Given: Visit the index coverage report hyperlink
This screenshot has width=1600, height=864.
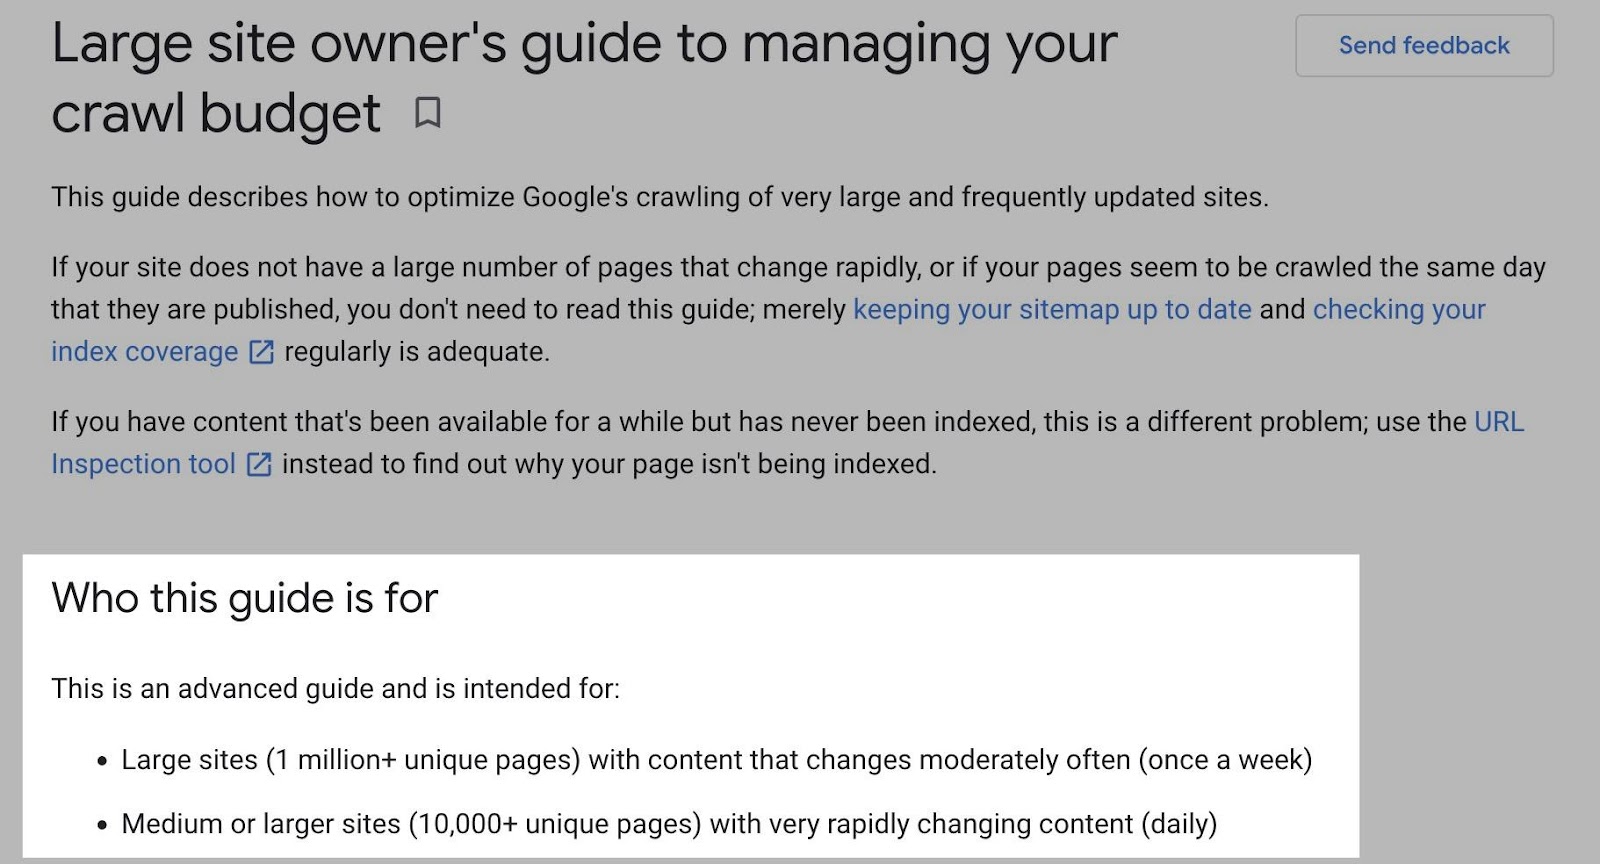Looking at the screenshot, I should [145, 352].
